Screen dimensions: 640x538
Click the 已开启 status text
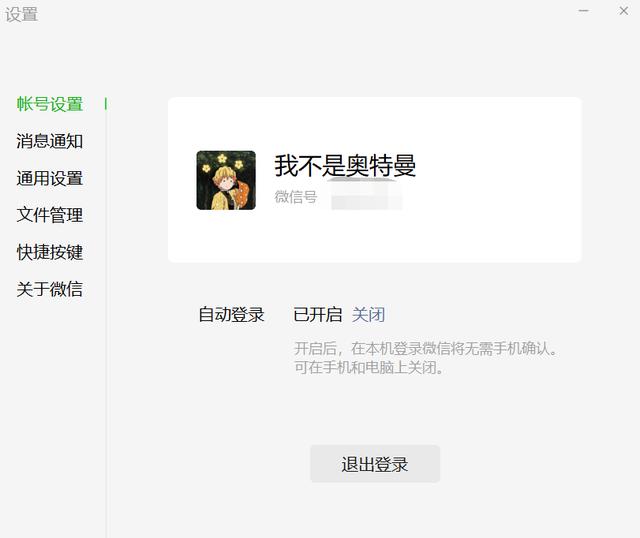point(318,315)
